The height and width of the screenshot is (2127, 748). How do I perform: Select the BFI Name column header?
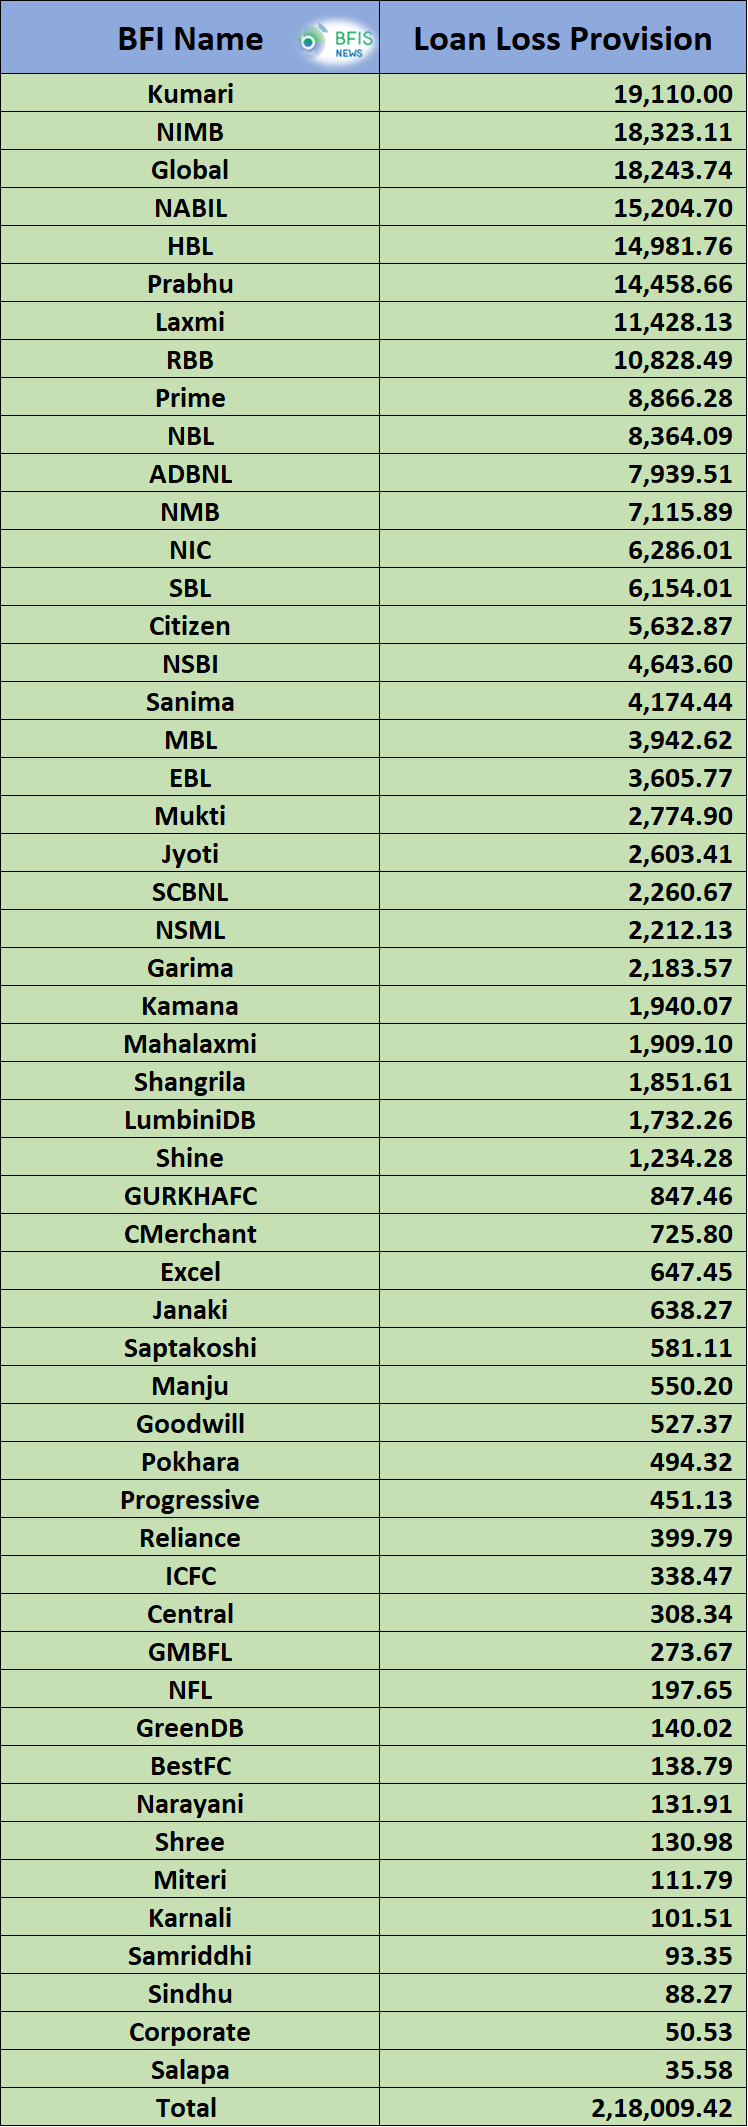pos(190,38)
